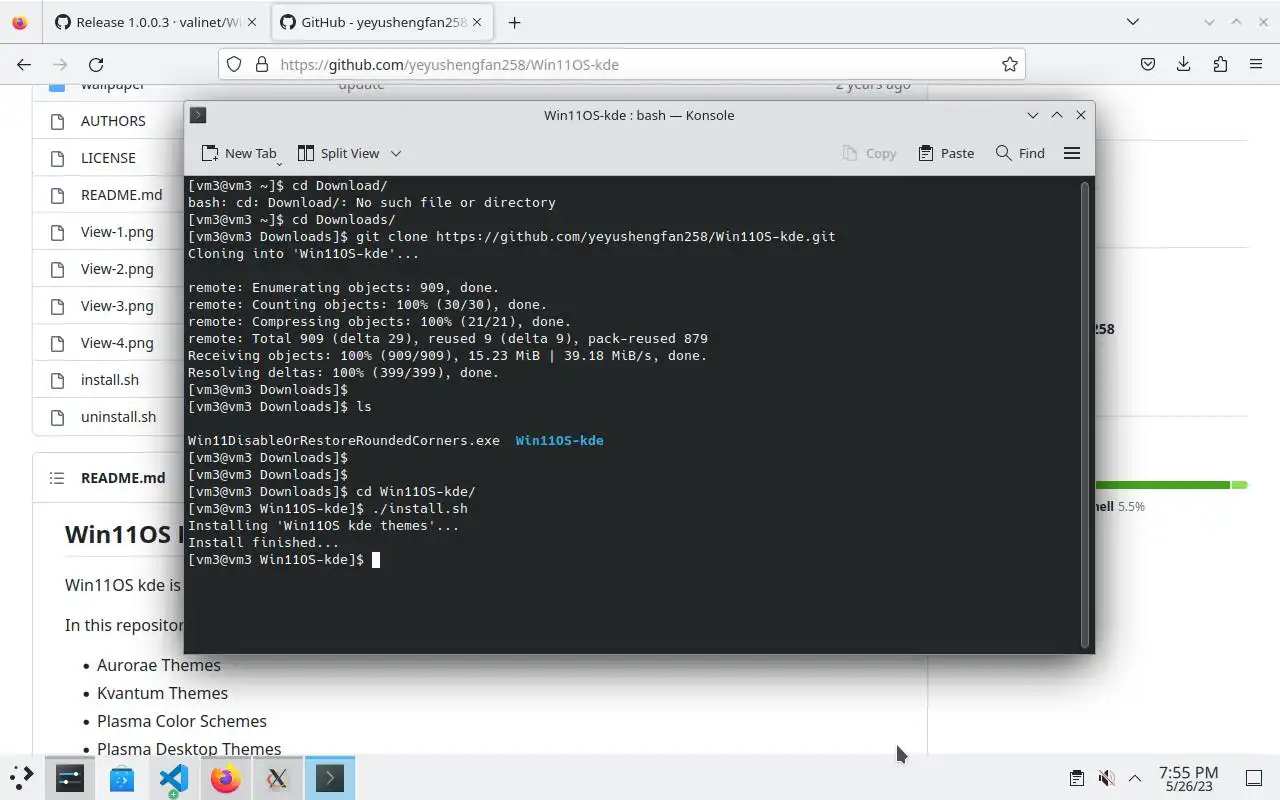Open AUTHORS file on GitHub
The height and width of the screenshot is (800, 1280).
coord(113,121)
